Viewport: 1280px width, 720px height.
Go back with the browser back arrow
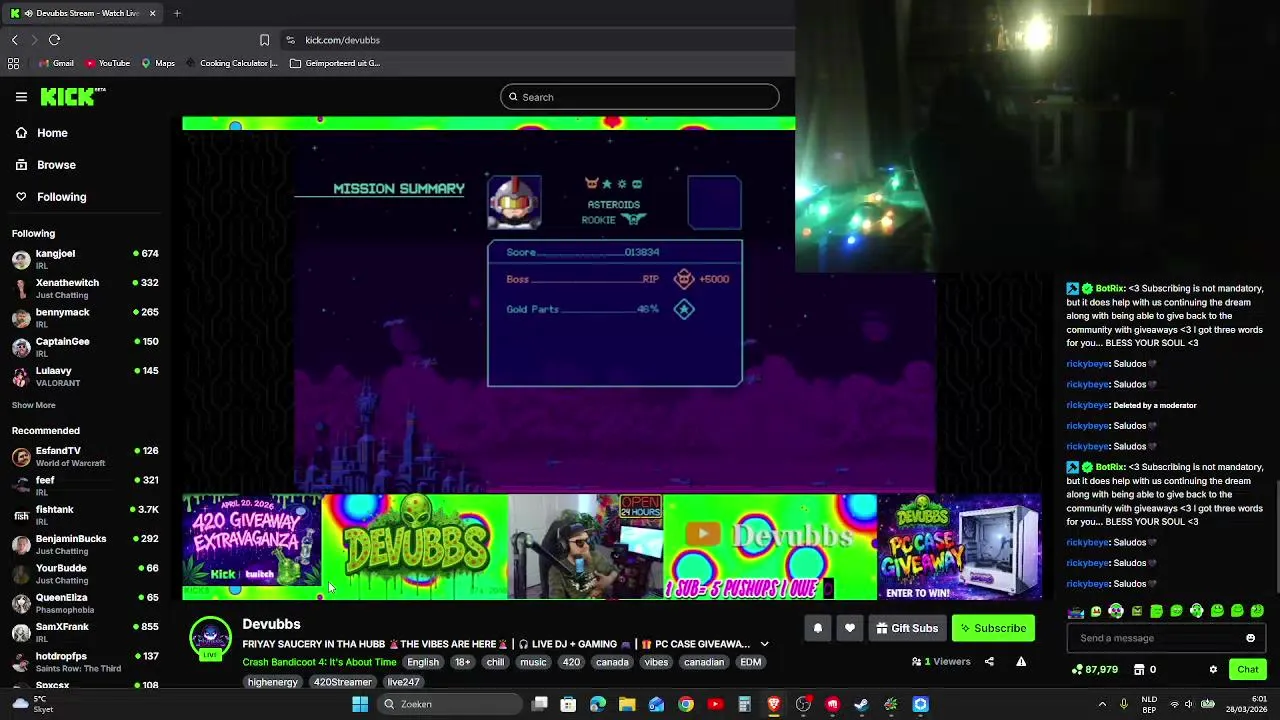[x=14, y=40]
